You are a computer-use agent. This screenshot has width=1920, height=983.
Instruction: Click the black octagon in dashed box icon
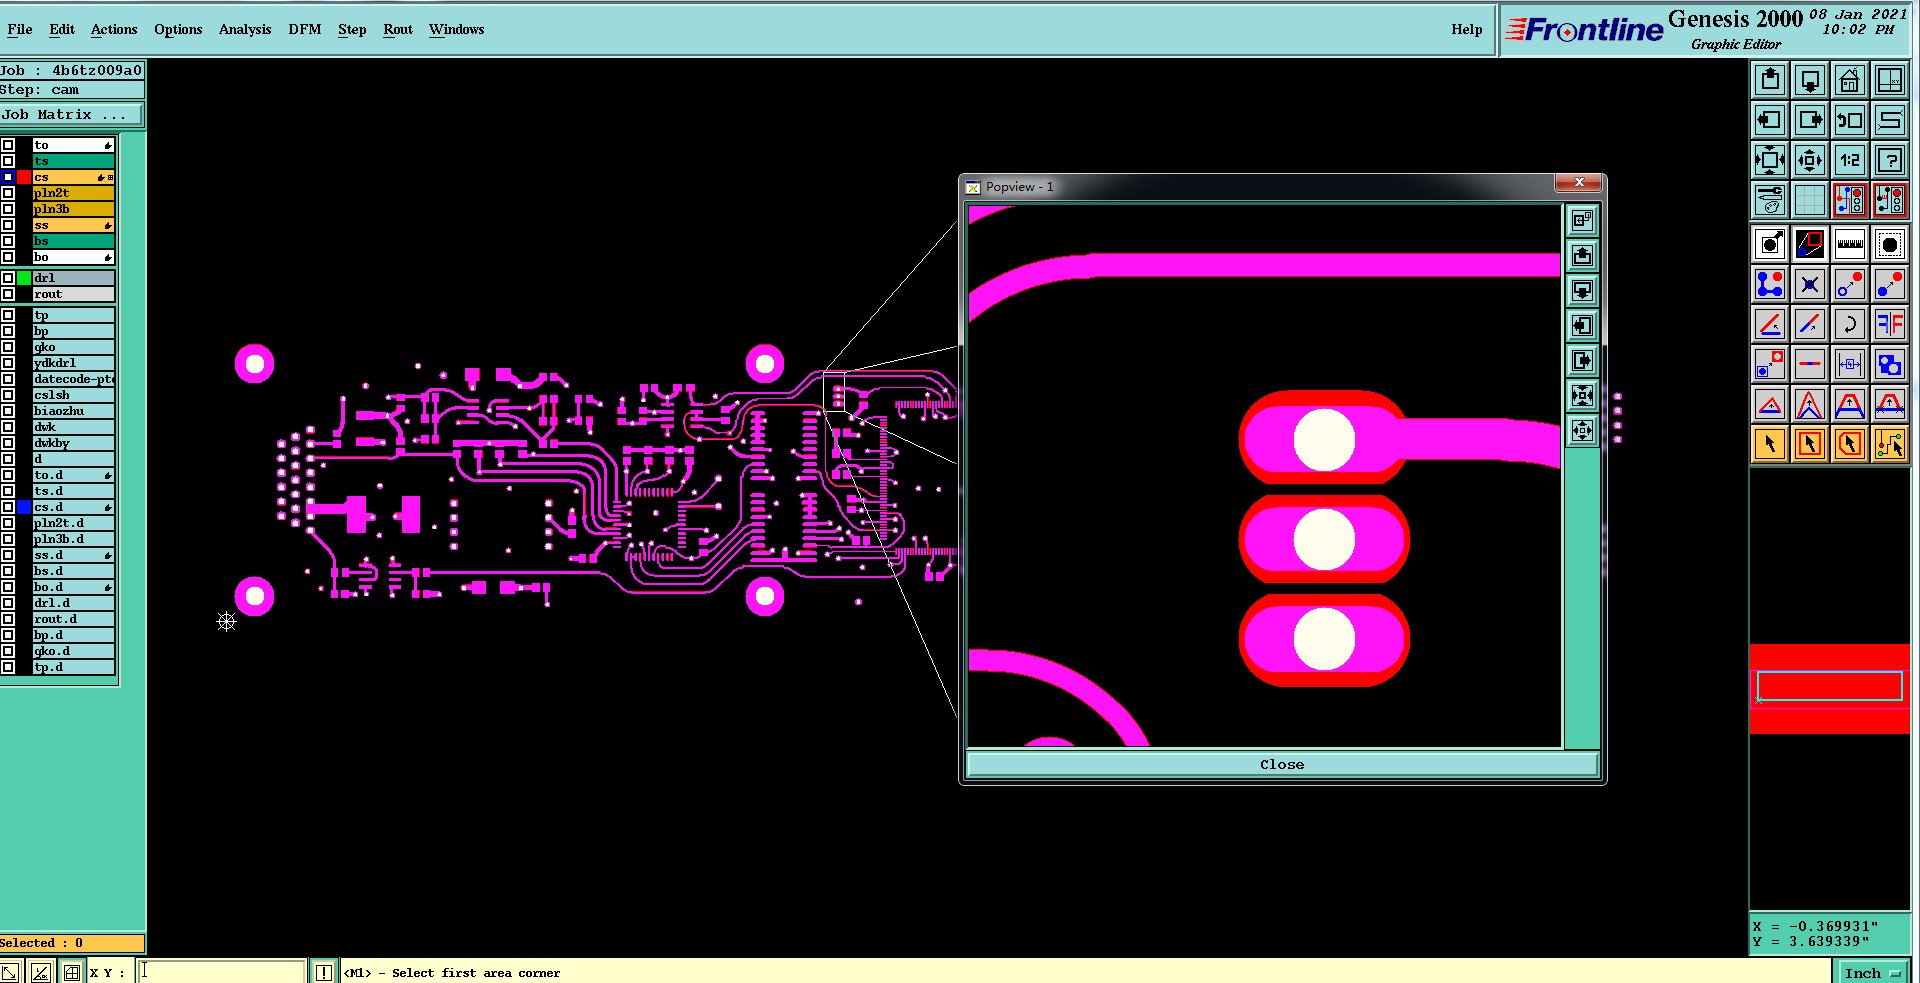pos(1890,244)
